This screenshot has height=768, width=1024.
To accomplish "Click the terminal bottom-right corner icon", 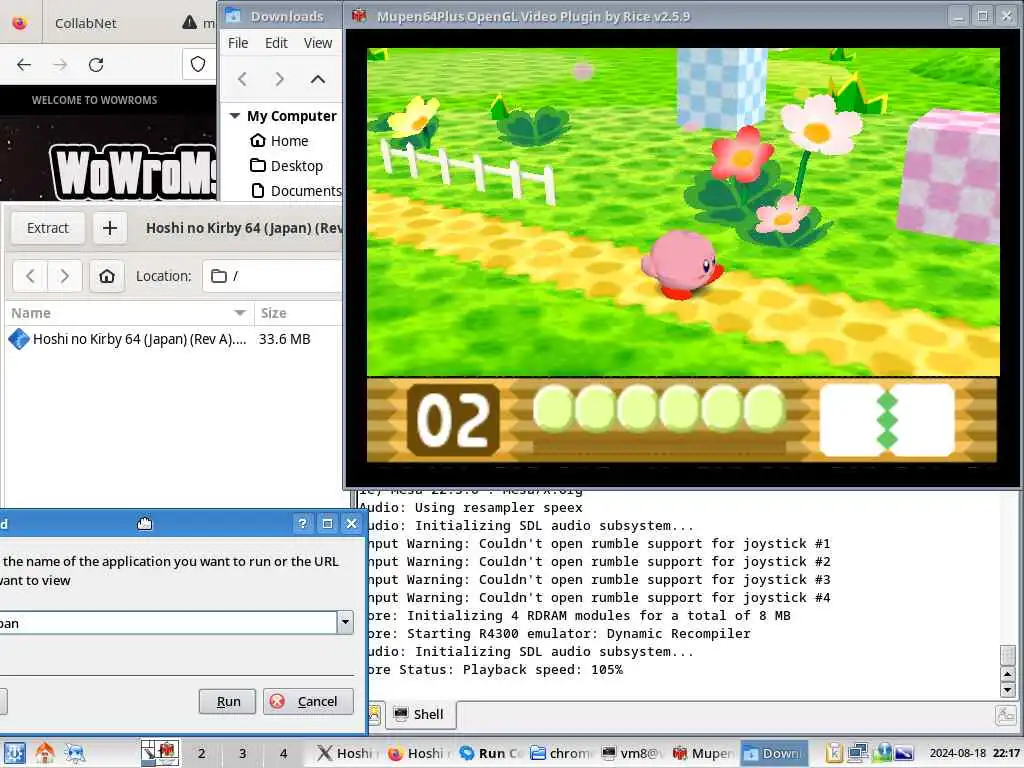I will (x=1005, y=714).
